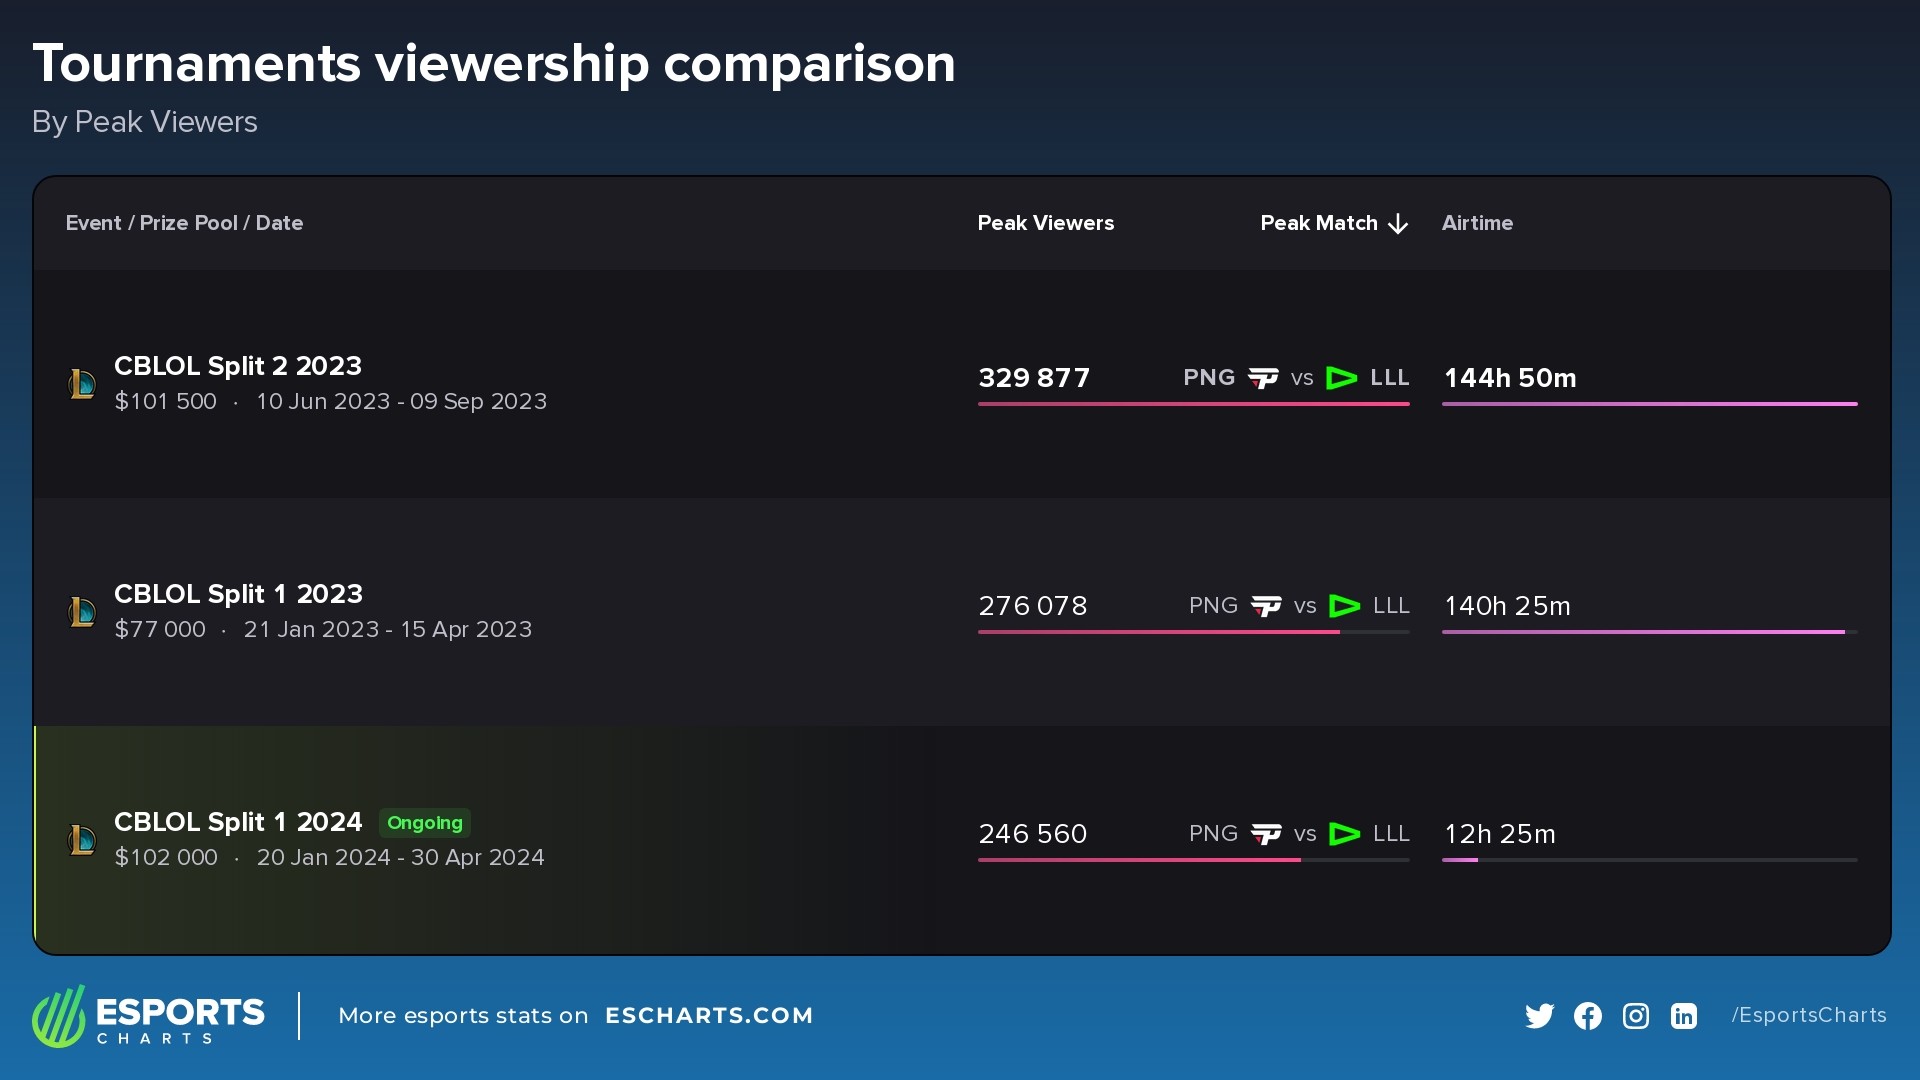Click League of Legends icon for CBLOL Split 1 2023
This screenshot has width=1920, height=1080.
[82, 611]
